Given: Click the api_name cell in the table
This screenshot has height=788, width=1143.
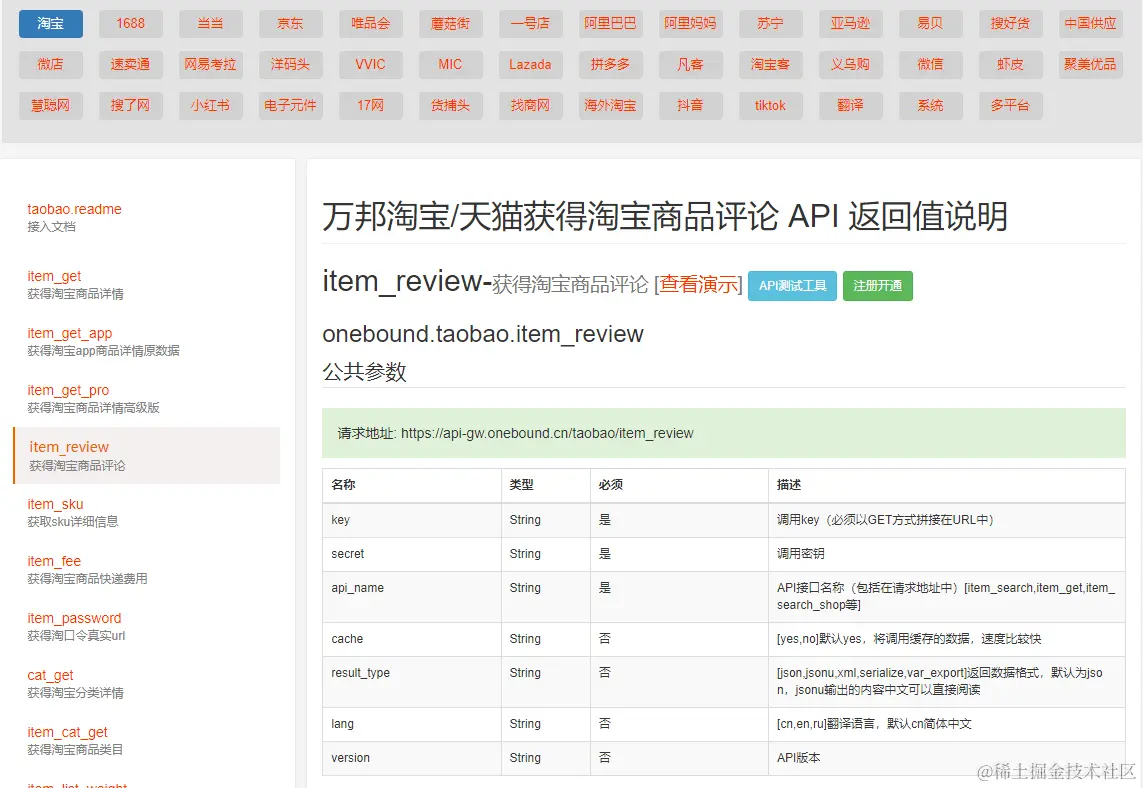Looking at the screenshot, I should pyautogui.click(x=412, y=596).
